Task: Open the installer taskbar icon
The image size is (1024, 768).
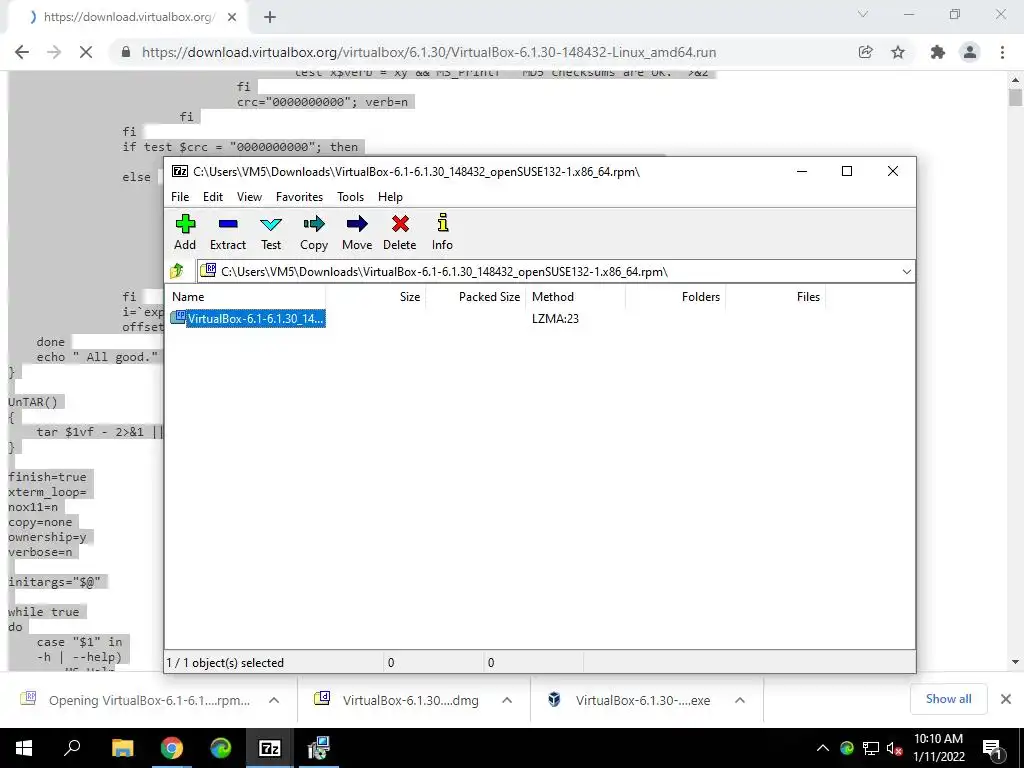Action: pyautogui.click(x=319, y=748)
